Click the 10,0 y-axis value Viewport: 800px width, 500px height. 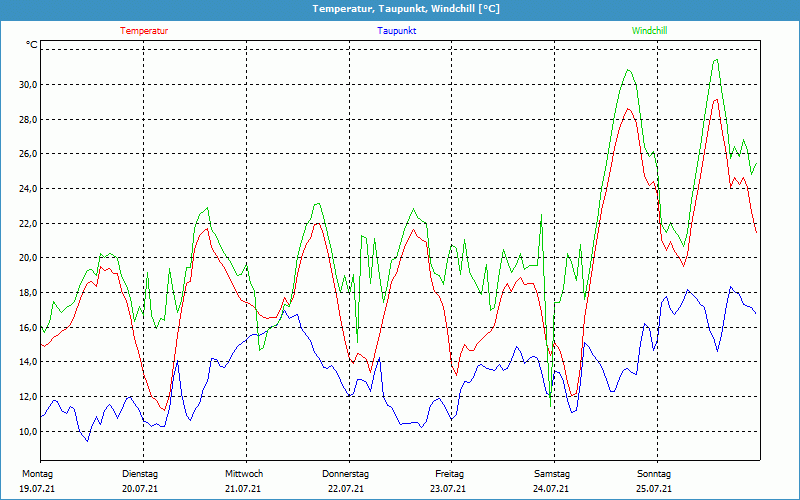click(28, 432)
